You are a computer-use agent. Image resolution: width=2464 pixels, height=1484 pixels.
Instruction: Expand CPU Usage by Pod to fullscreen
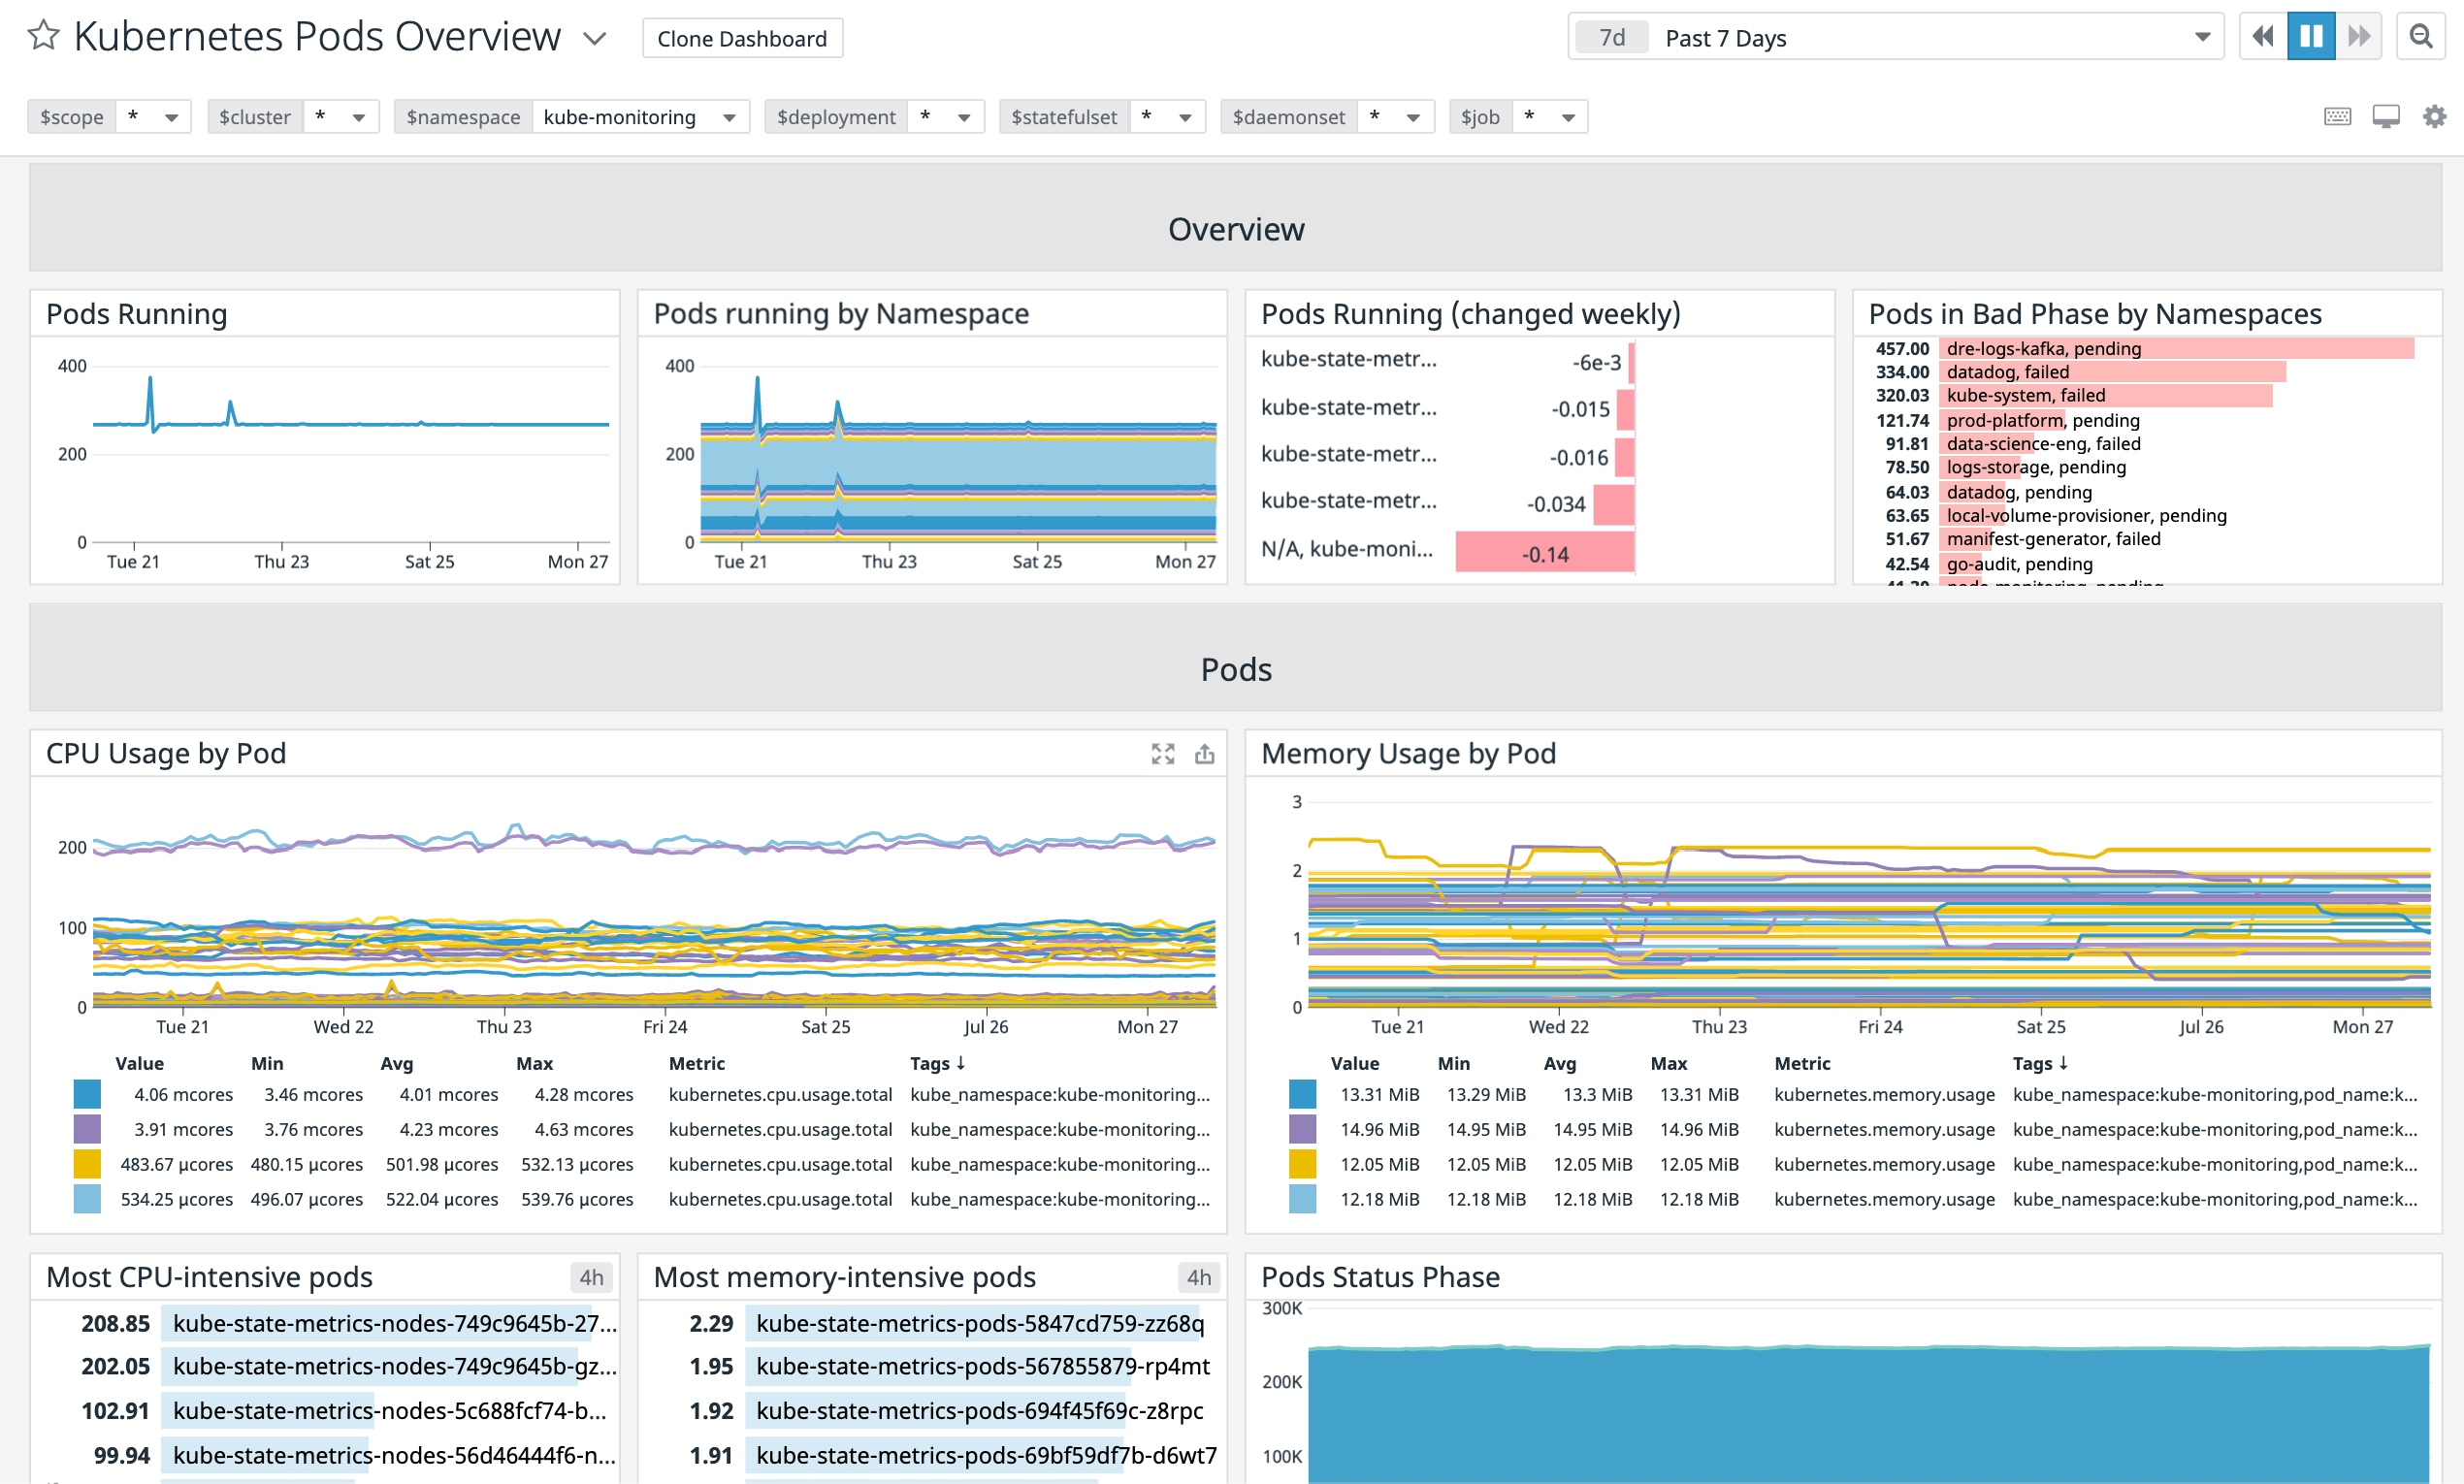point(1163,753)
